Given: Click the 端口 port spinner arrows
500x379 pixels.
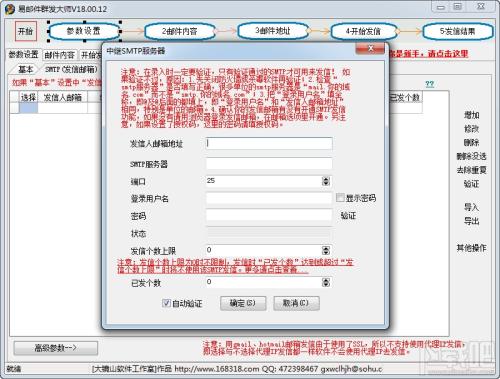Looking at the screenshot, I should pyautogui.click(x=326, y=181).
